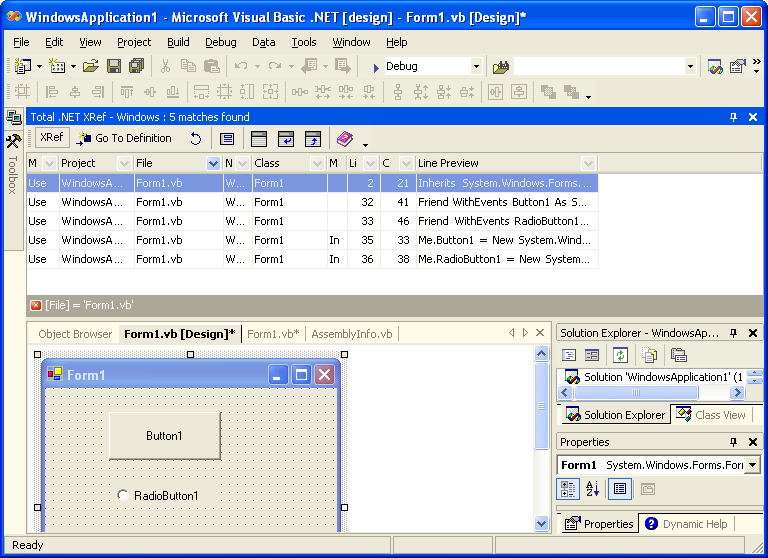Screen dimensions: 768x558
Task: Click the New Project toolbar icon
Action: coord(23,66)
